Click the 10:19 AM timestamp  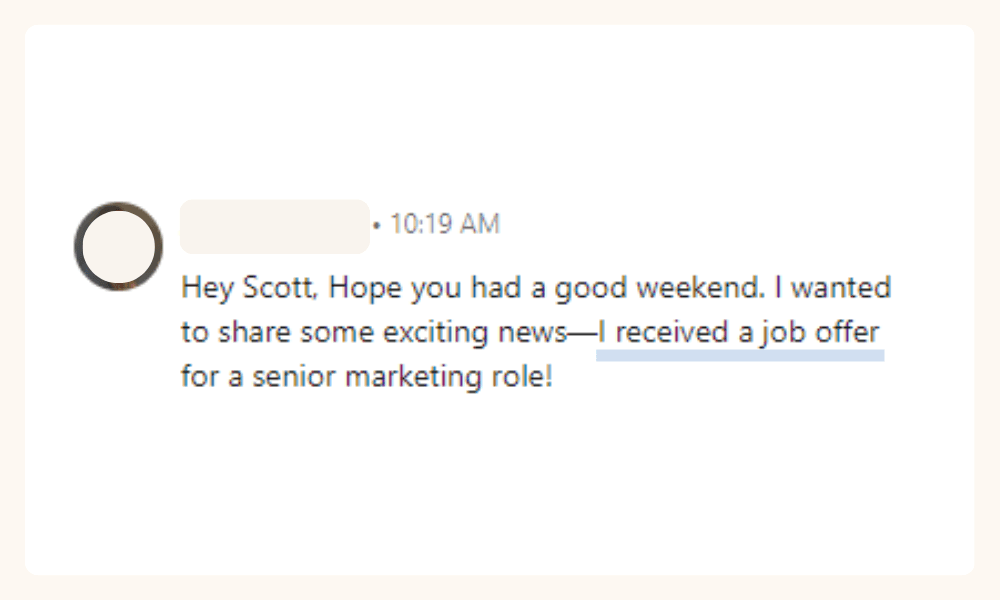coord(444,225)
